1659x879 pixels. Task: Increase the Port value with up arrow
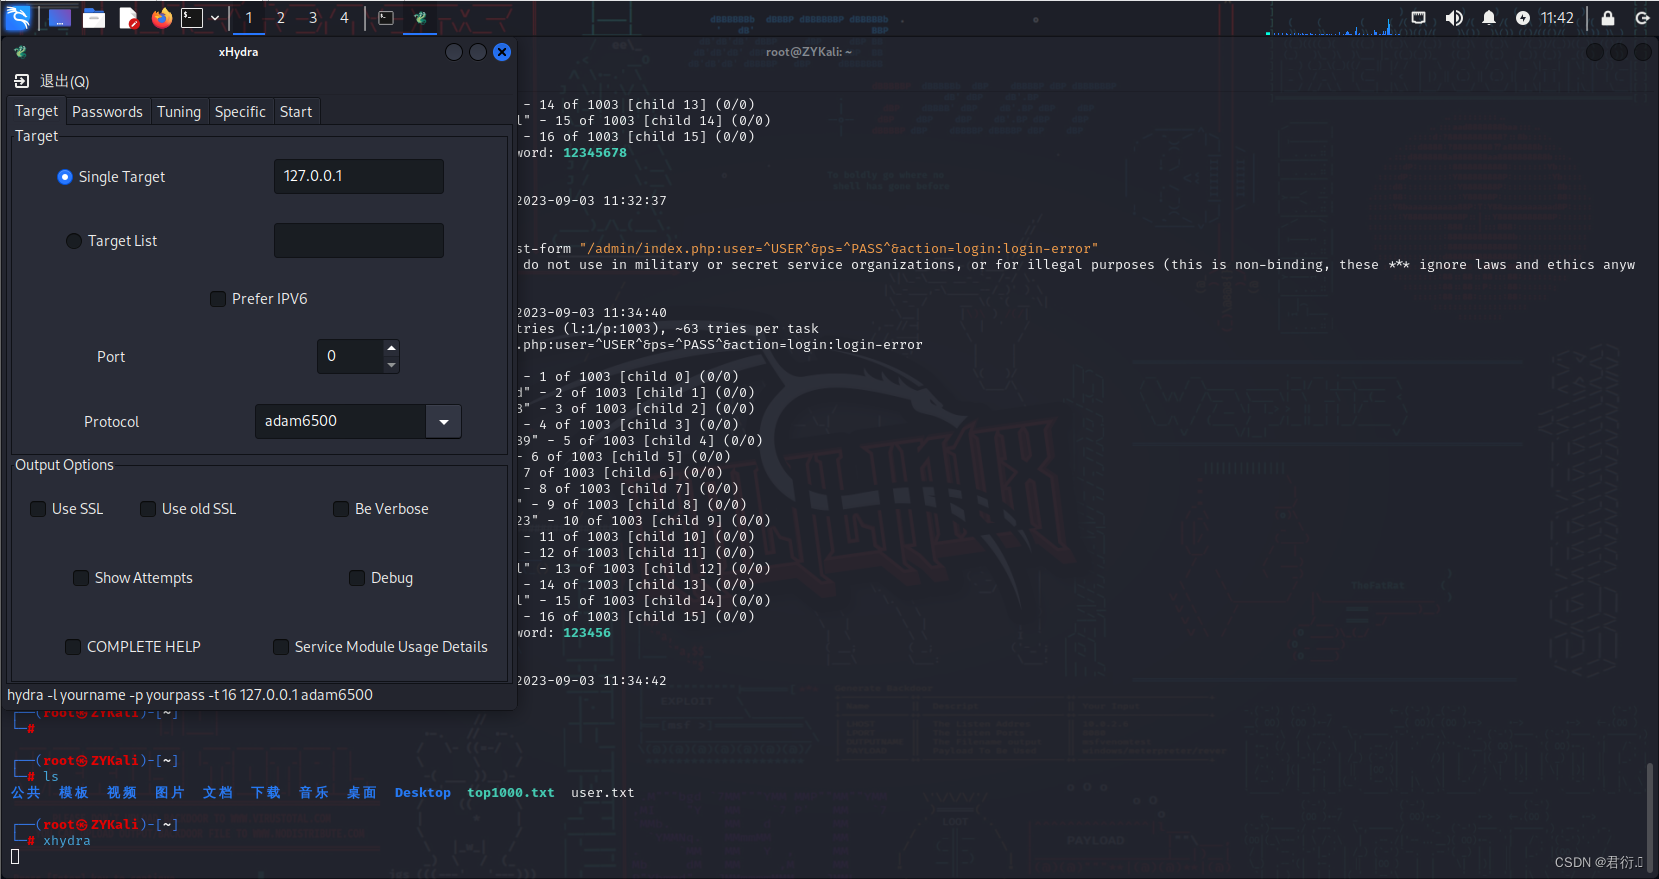[x=391, y=348]
